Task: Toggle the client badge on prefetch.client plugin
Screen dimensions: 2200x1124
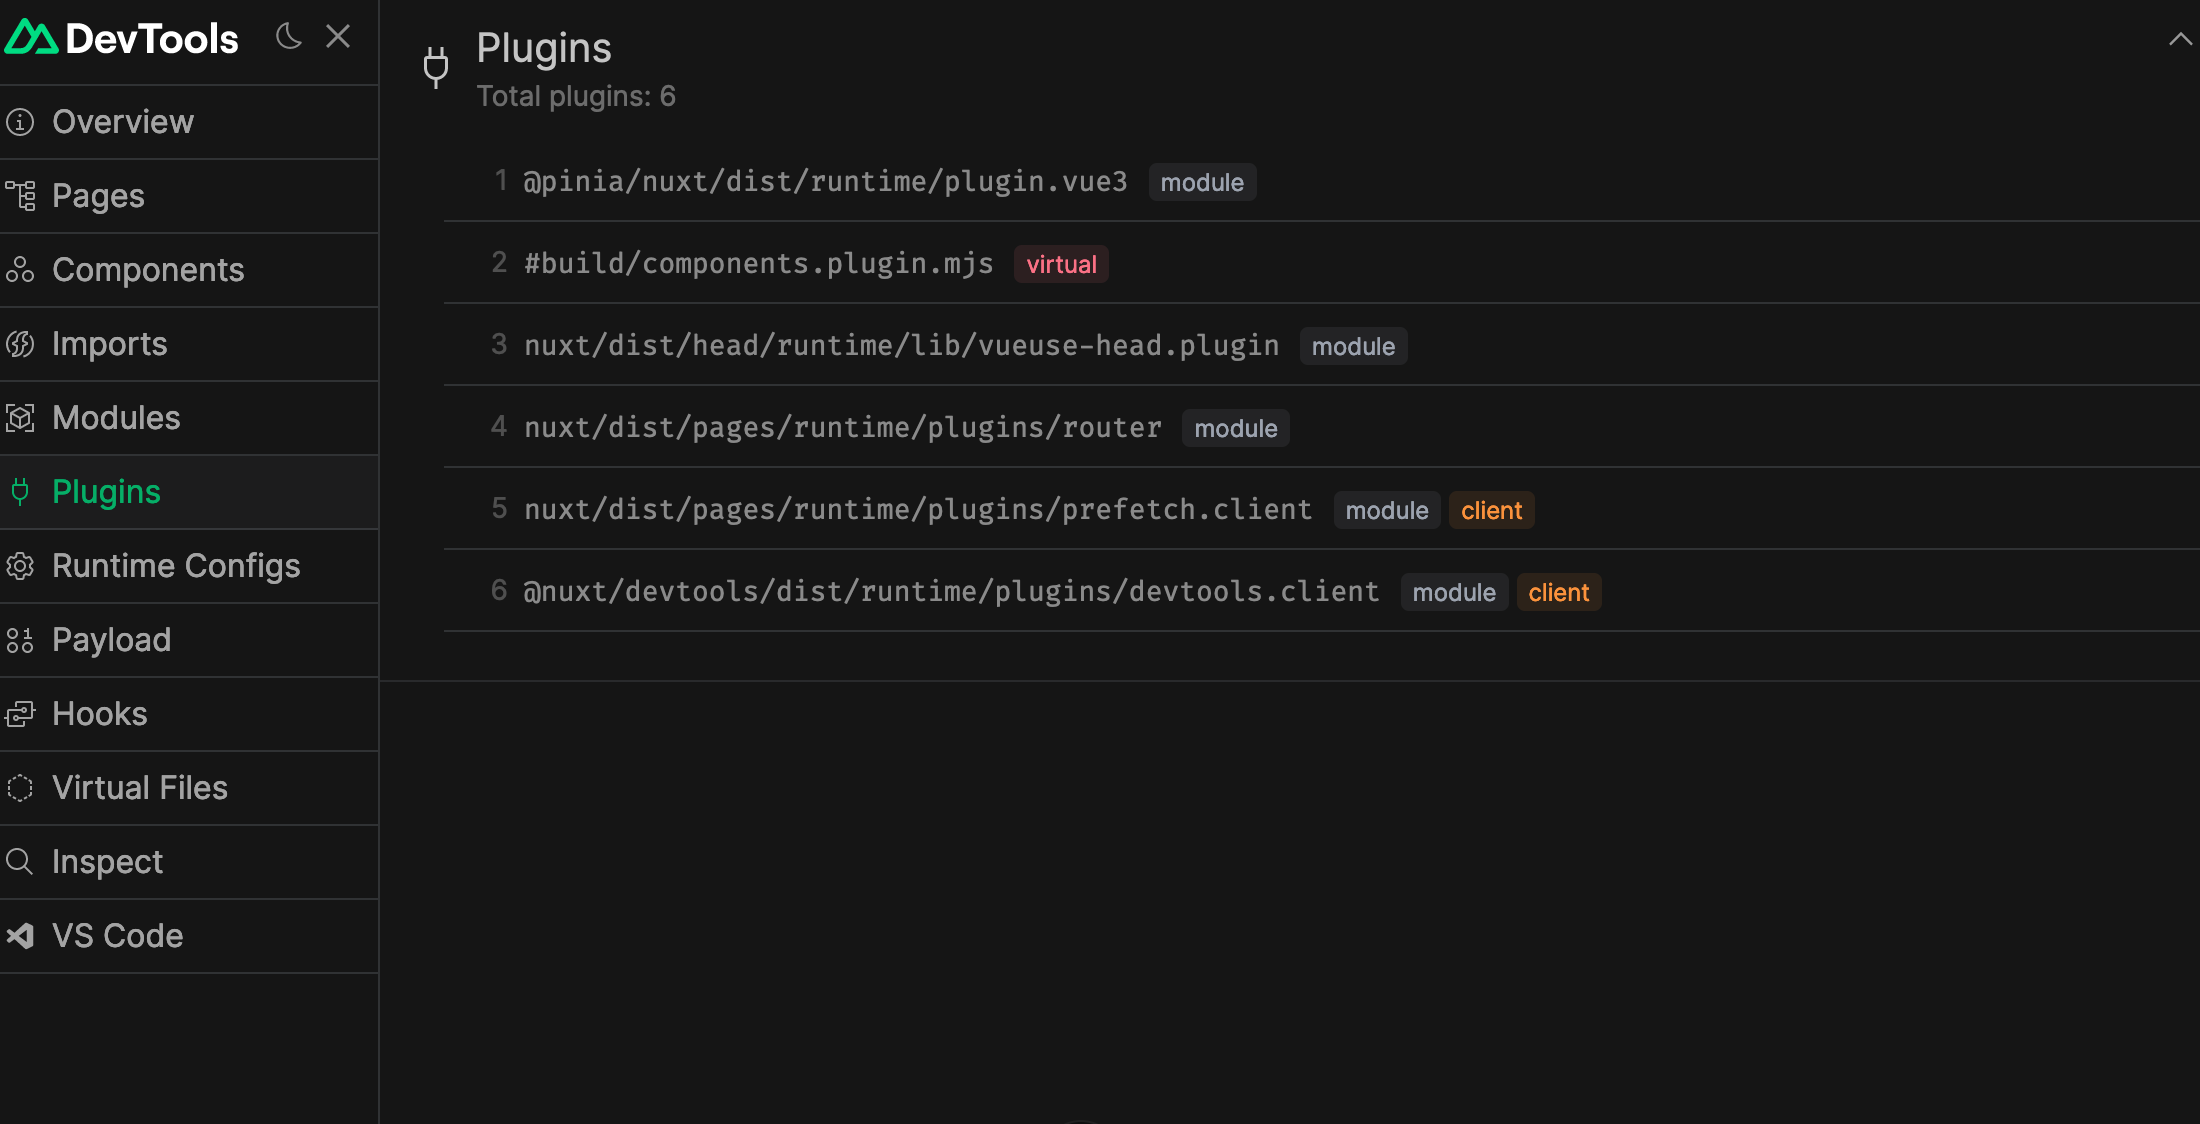Action: point(1491,510)
